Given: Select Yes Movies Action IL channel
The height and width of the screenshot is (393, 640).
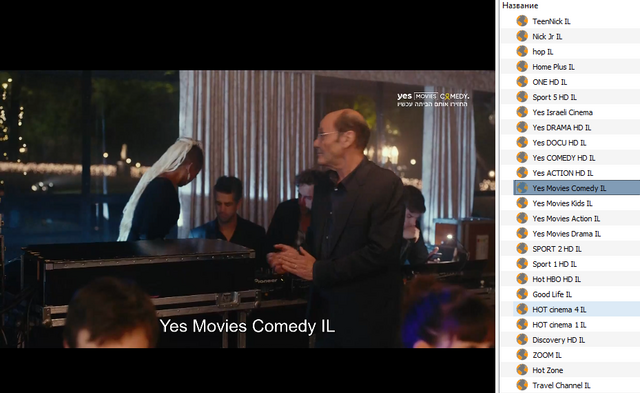Looking at the screenshot, I should pos(566,218).
